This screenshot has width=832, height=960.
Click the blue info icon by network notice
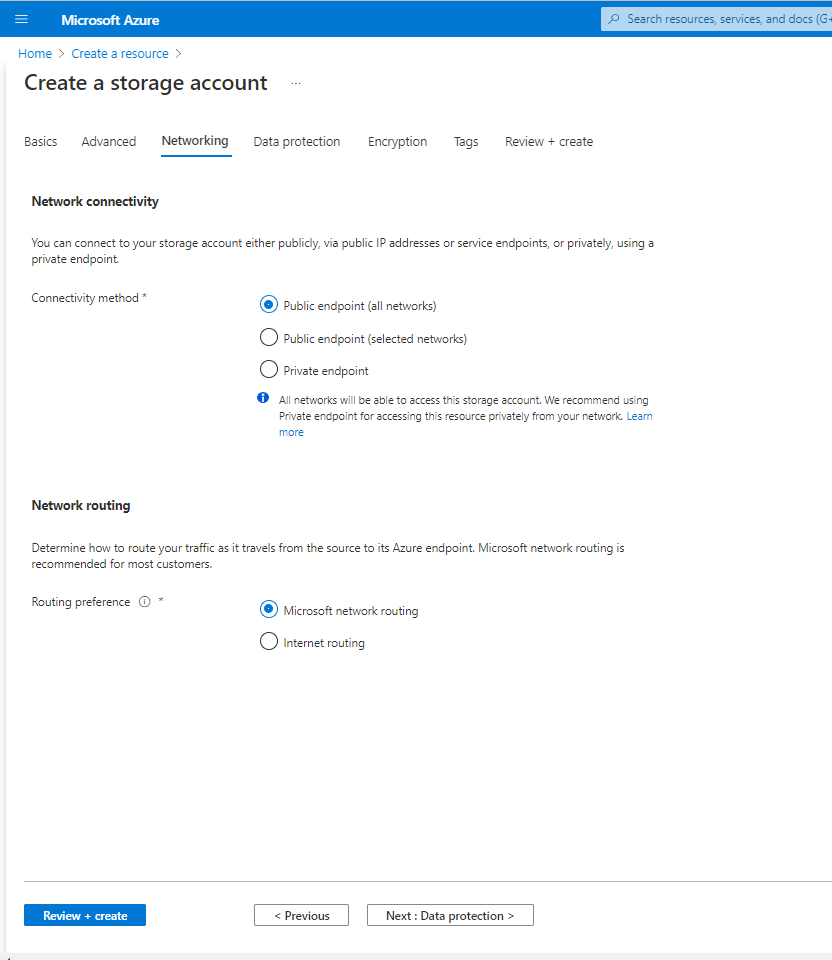(x=264, y=398)
